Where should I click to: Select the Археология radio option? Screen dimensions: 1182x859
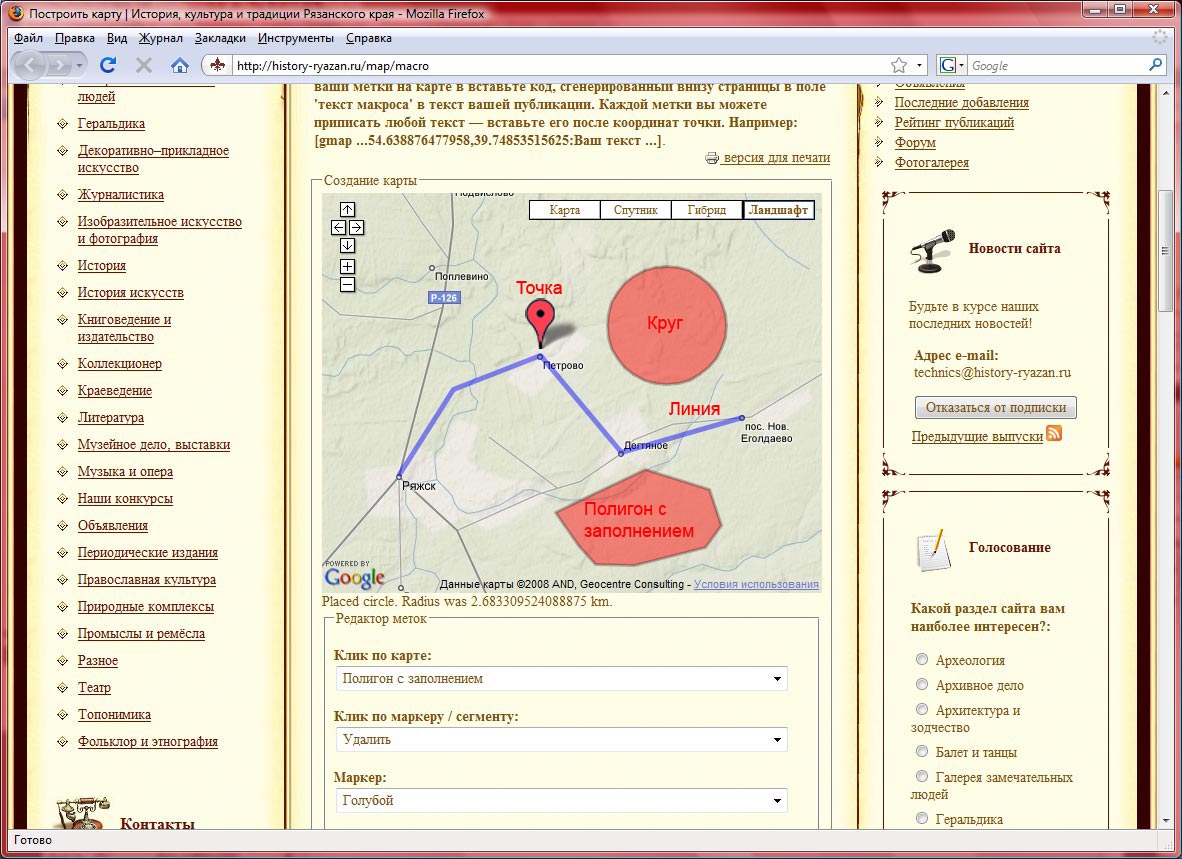[921, 659]
